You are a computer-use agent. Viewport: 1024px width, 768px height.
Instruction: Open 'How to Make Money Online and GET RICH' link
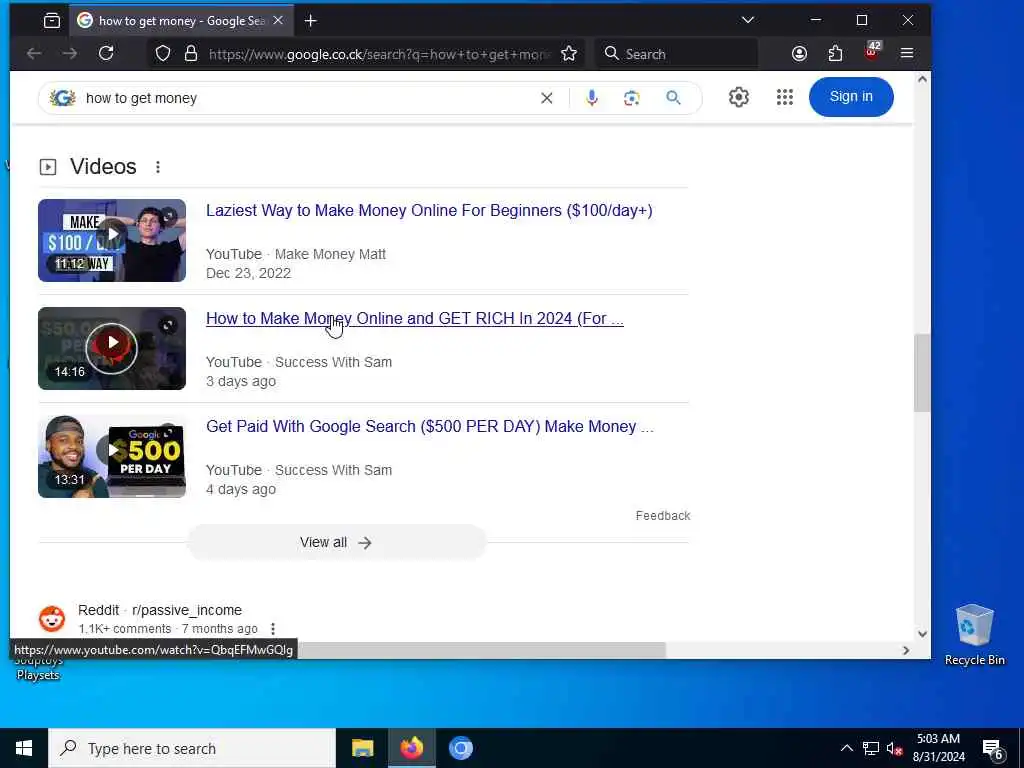point(415,318)
